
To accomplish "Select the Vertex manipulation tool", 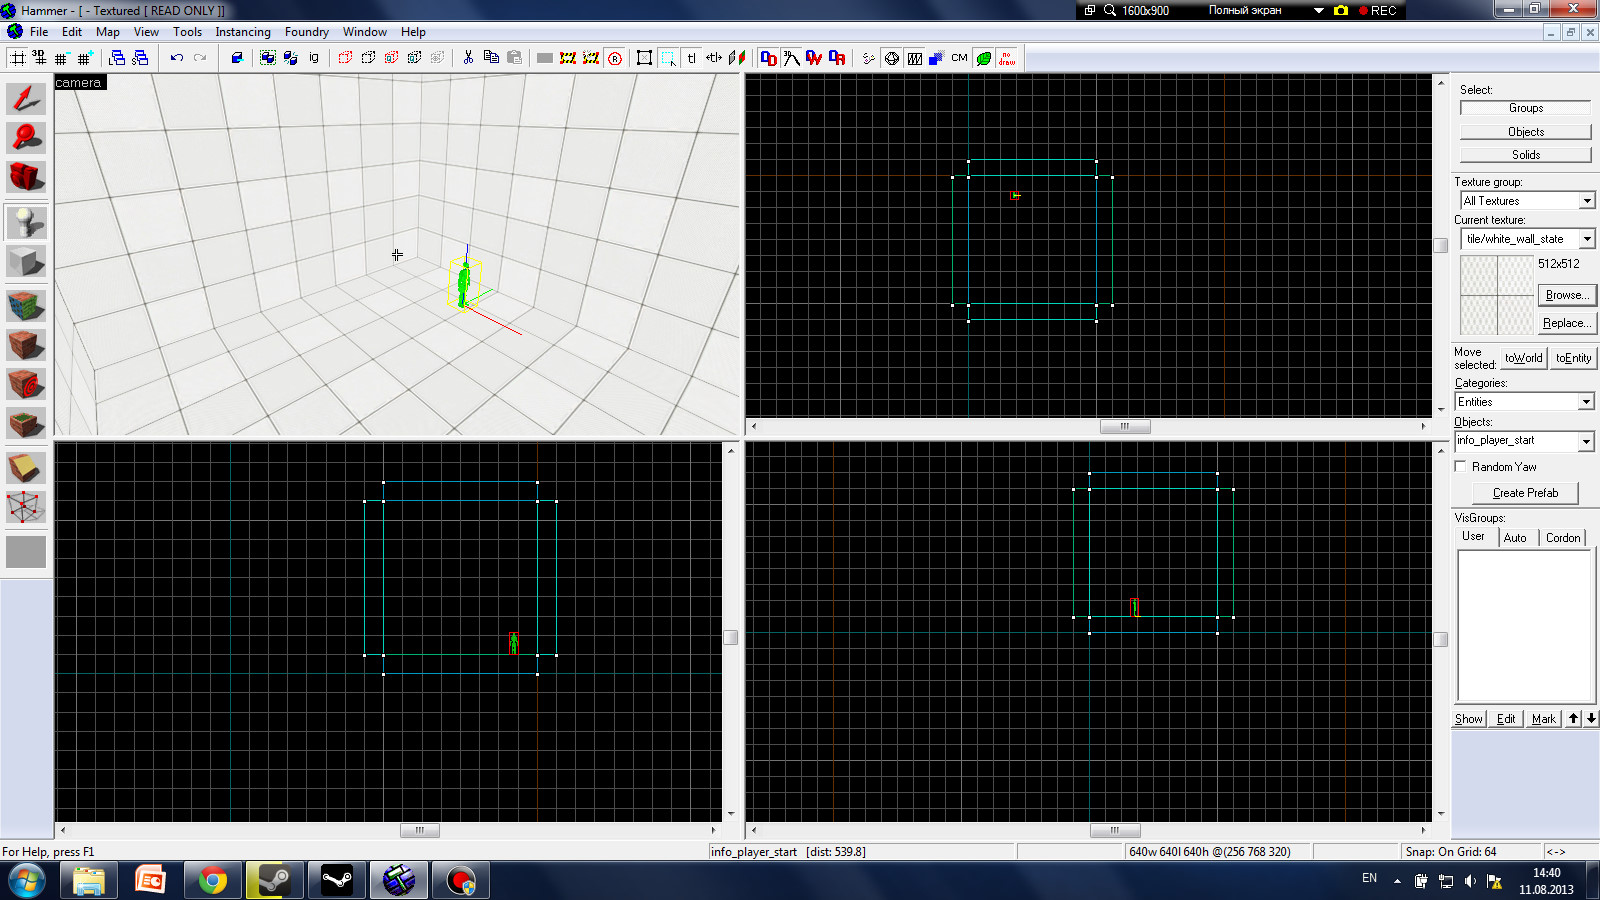I will [x=26, y=507].
